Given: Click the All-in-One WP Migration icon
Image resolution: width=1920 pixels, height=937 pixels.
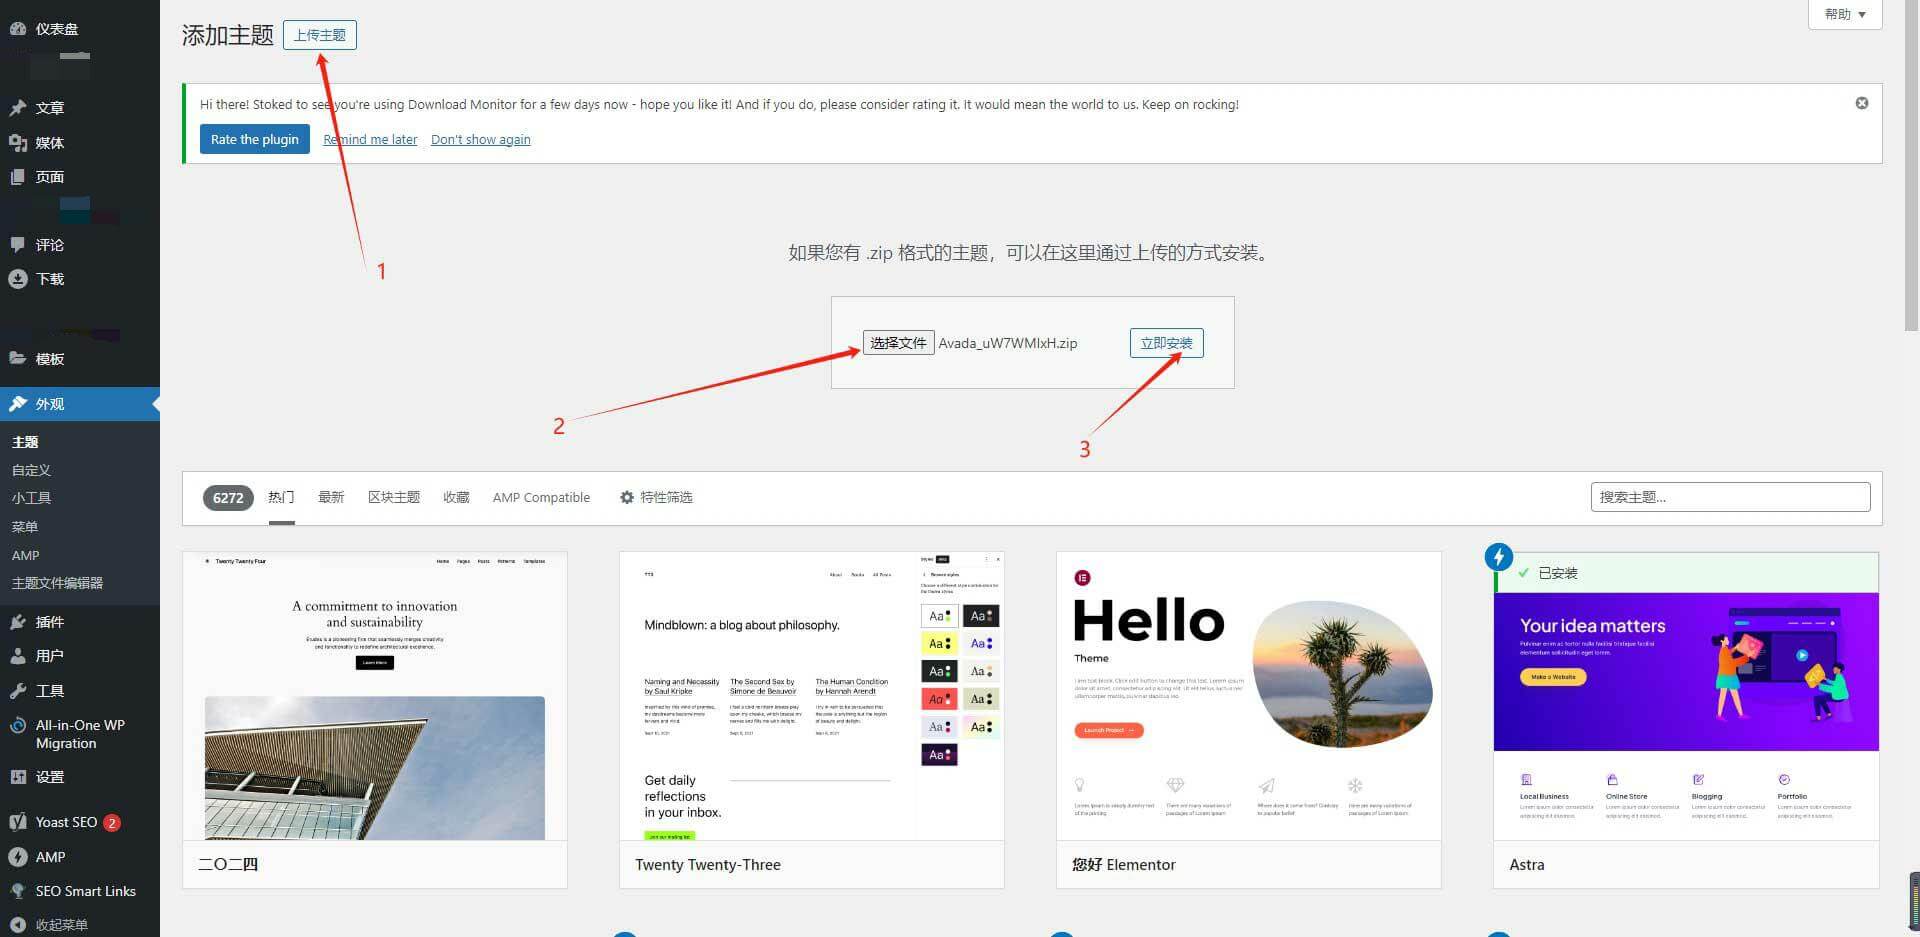Looking at the screenshot, I should tap(18, 726).
